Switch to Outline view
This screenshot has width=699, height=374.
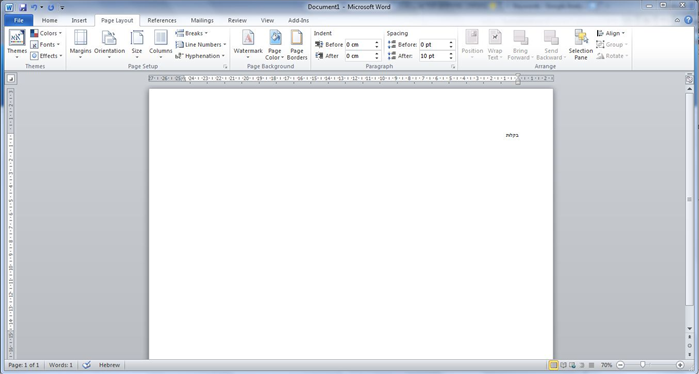coord(582,365)
